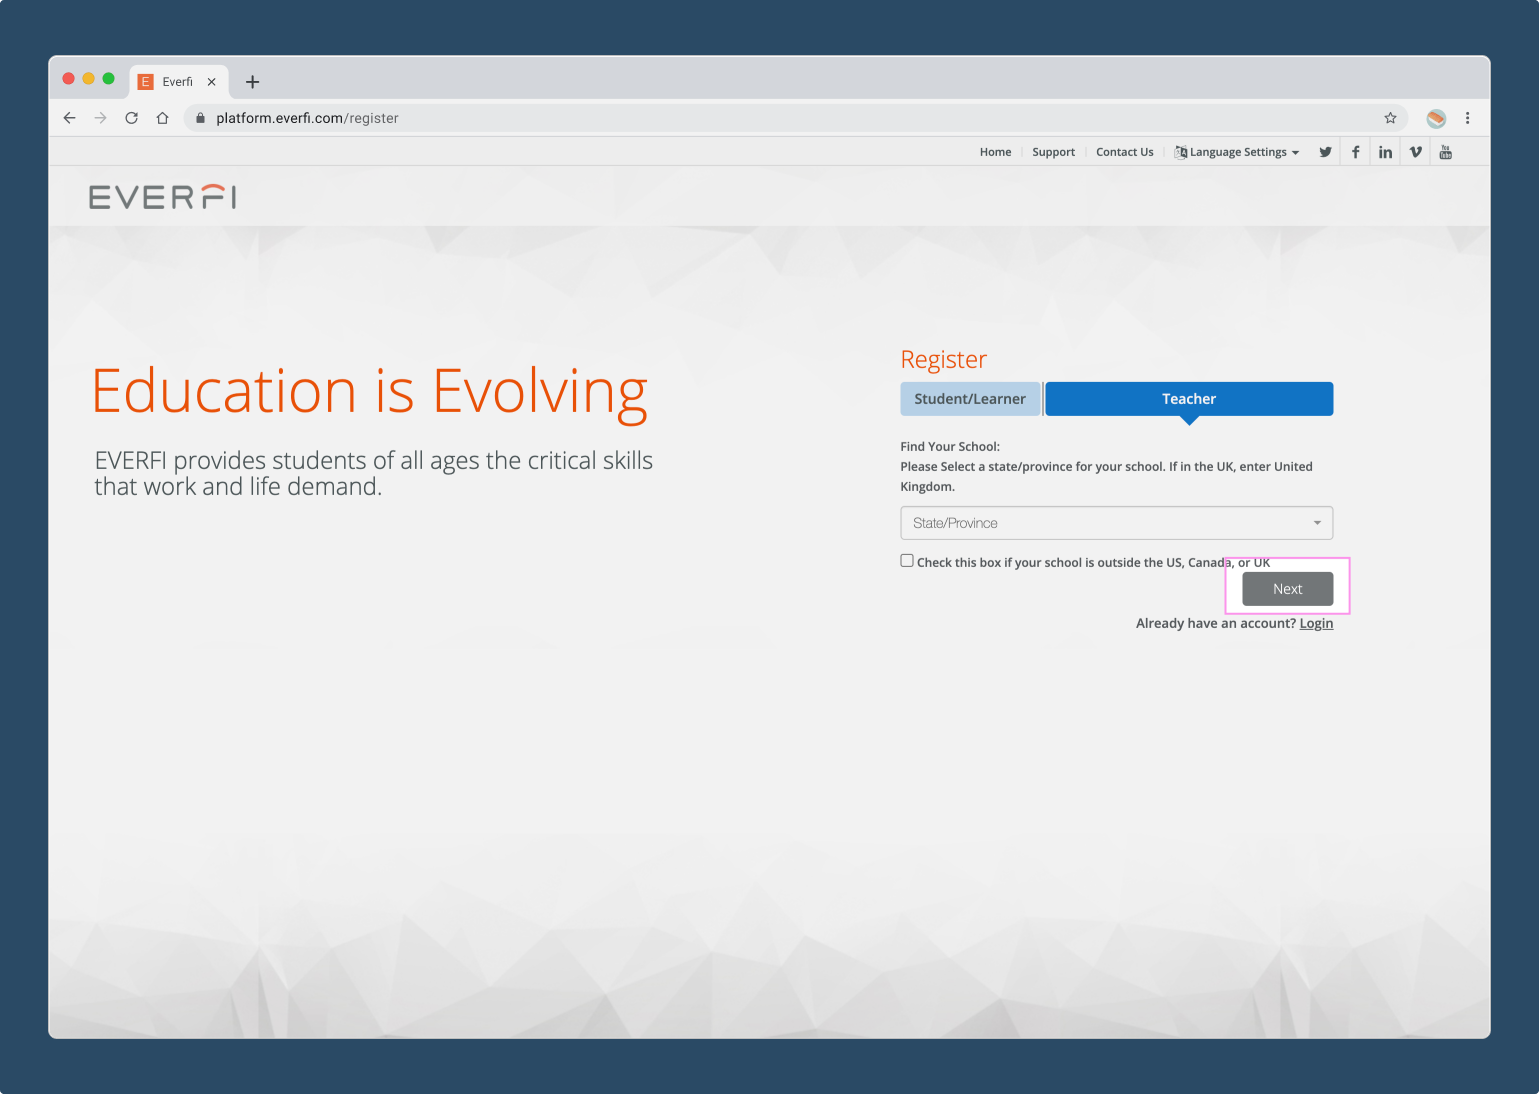The height and width of the screenshot is (1094, 1539).
Task: Open the Everfi YouTube icon
Action: [x=1445, y=152]
